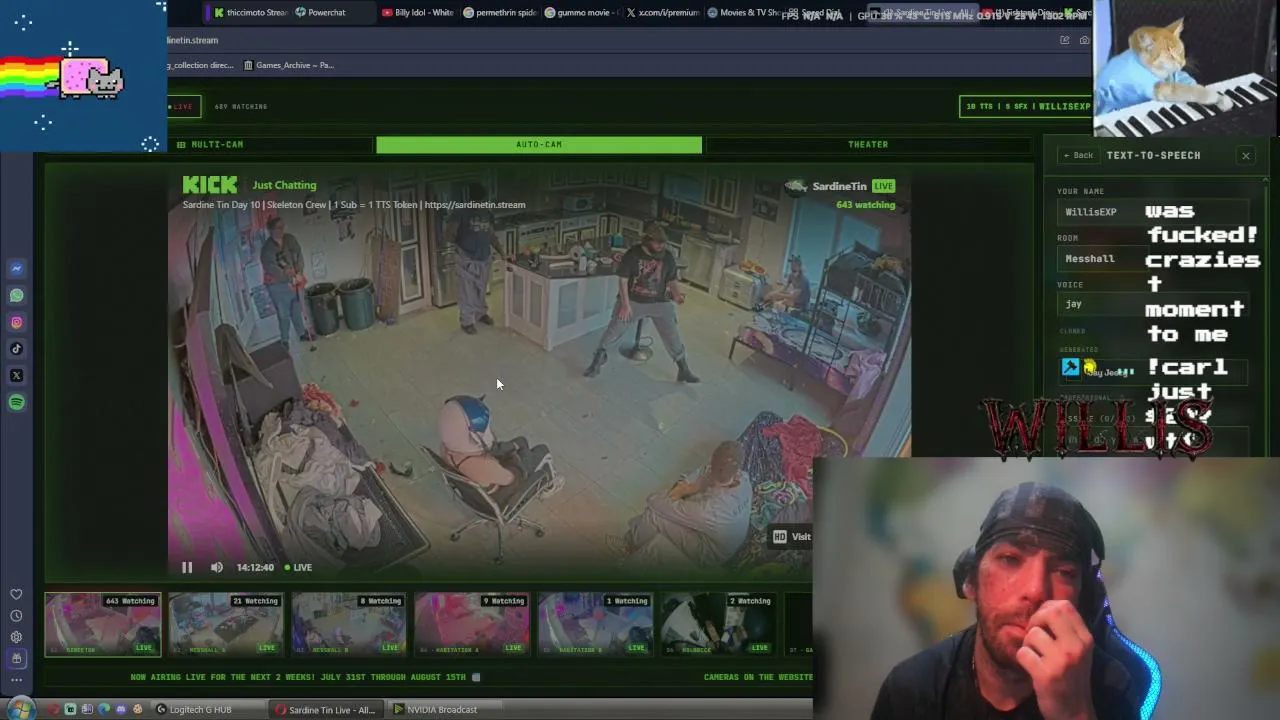Go back from Text-to-Speech panel
Viewport: 1280px width, 720px height.
tap(1078, 155)
